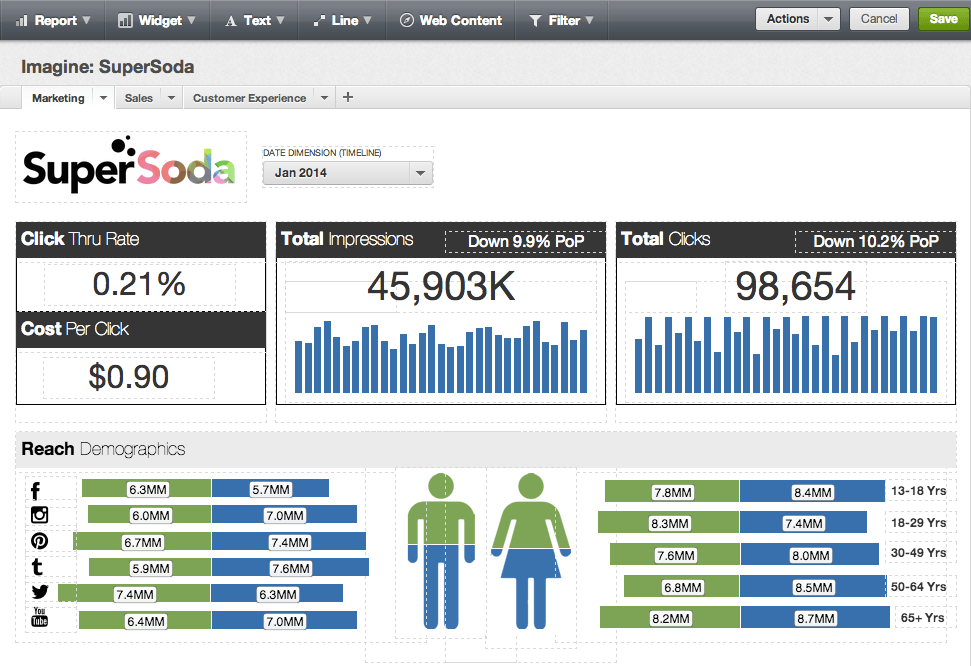Click the bar chart icon beside Report

(22, 20)
